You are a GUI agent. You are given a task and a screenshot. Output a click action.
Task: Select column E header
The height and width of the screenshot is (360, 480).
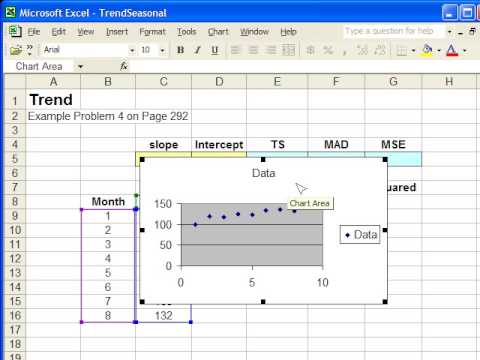coord(277,81)
